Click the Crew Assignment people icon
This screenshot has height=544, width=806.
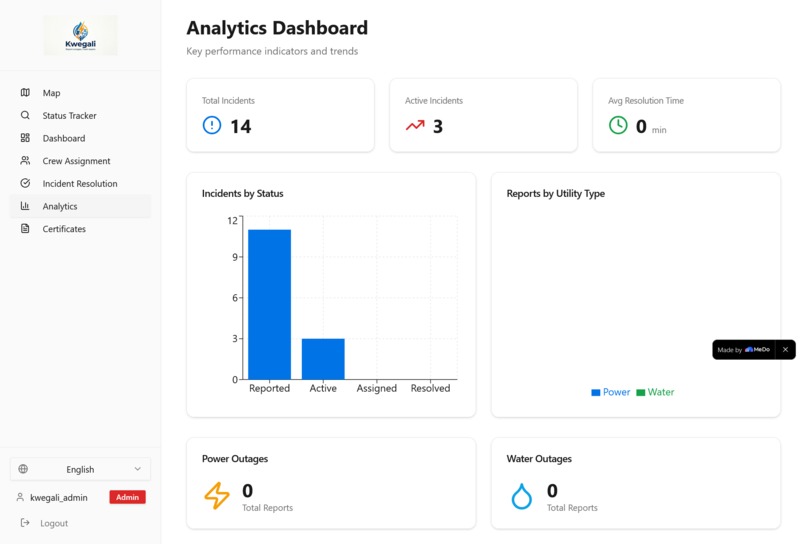(25, 160)
